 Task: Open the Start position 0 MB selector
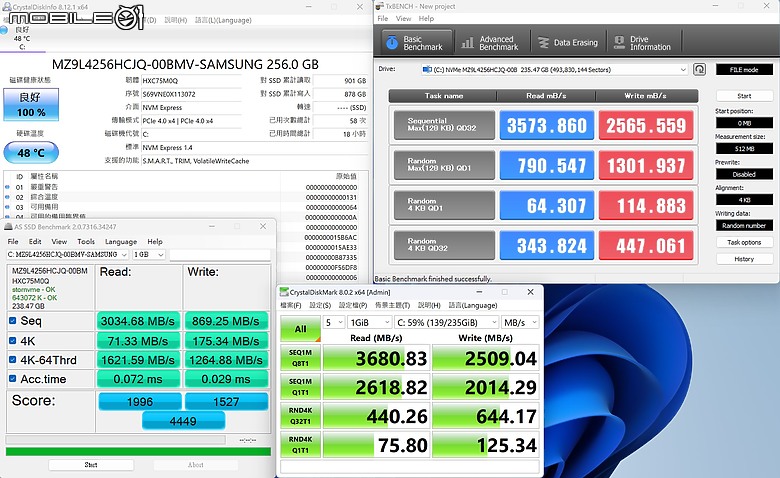744,123
